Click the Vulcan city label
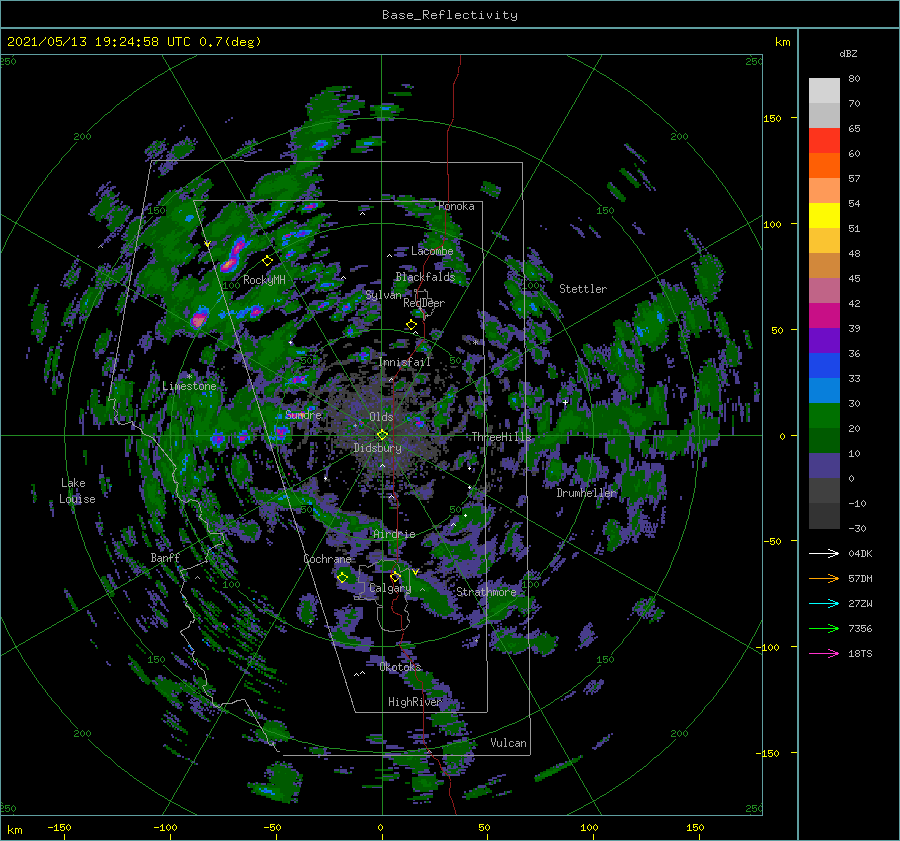Image resolution: width=900 pixels, height=841 pixels. point(509,743)
